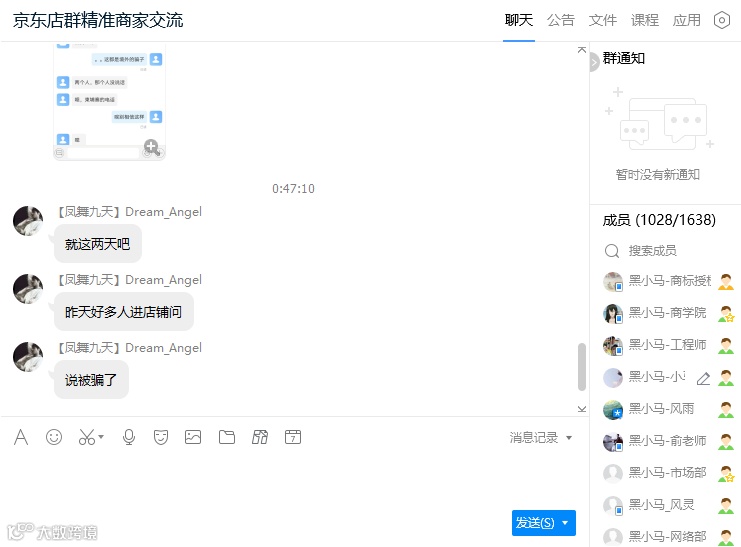The width and height of the screenshot is (741, 547).
Task: Zoom the chat screenshot with magnifier
Action: (x=151, y=147)
